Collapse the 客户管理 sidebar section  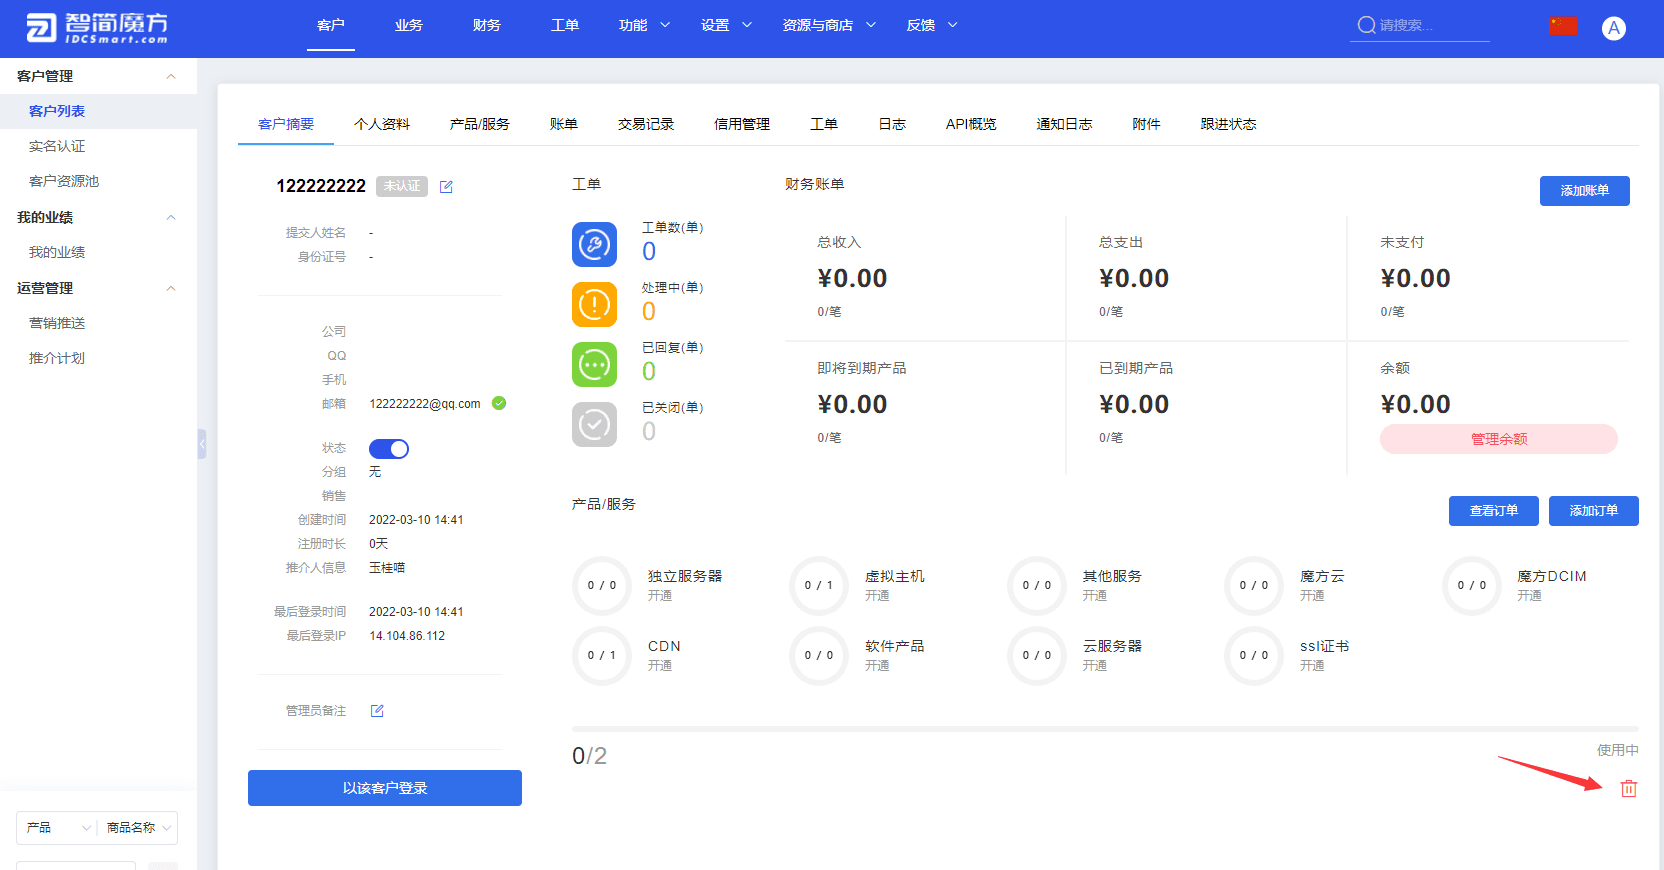tap(171, 76)
